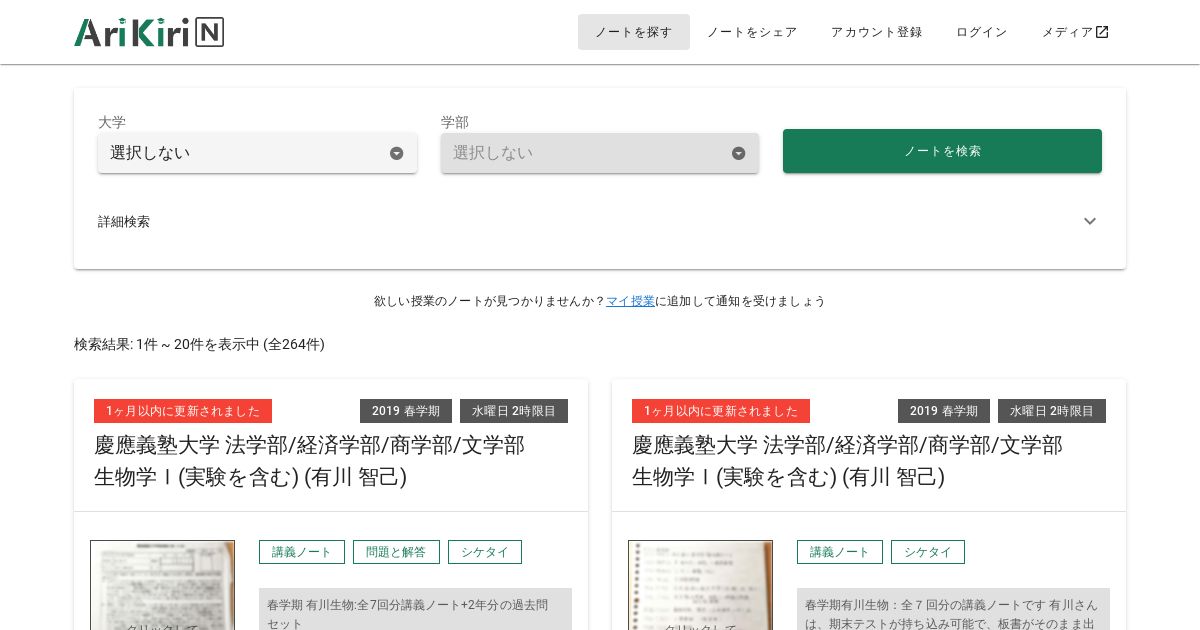Select シケタイ tag in first card
The width and height of the screenshot is (1200, 630).
485,552
